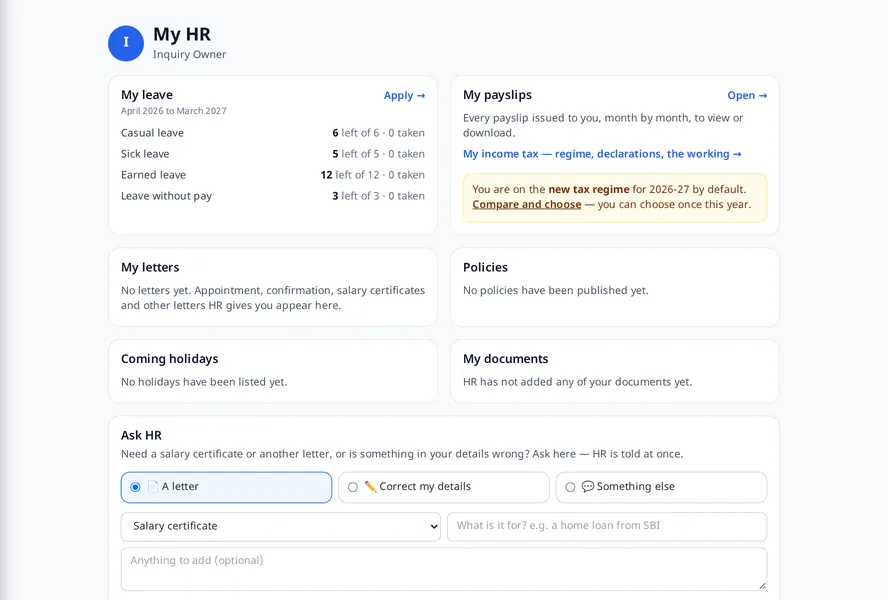Click the 'Policies' card heading

pyautogui.click(x=485, y=267)
